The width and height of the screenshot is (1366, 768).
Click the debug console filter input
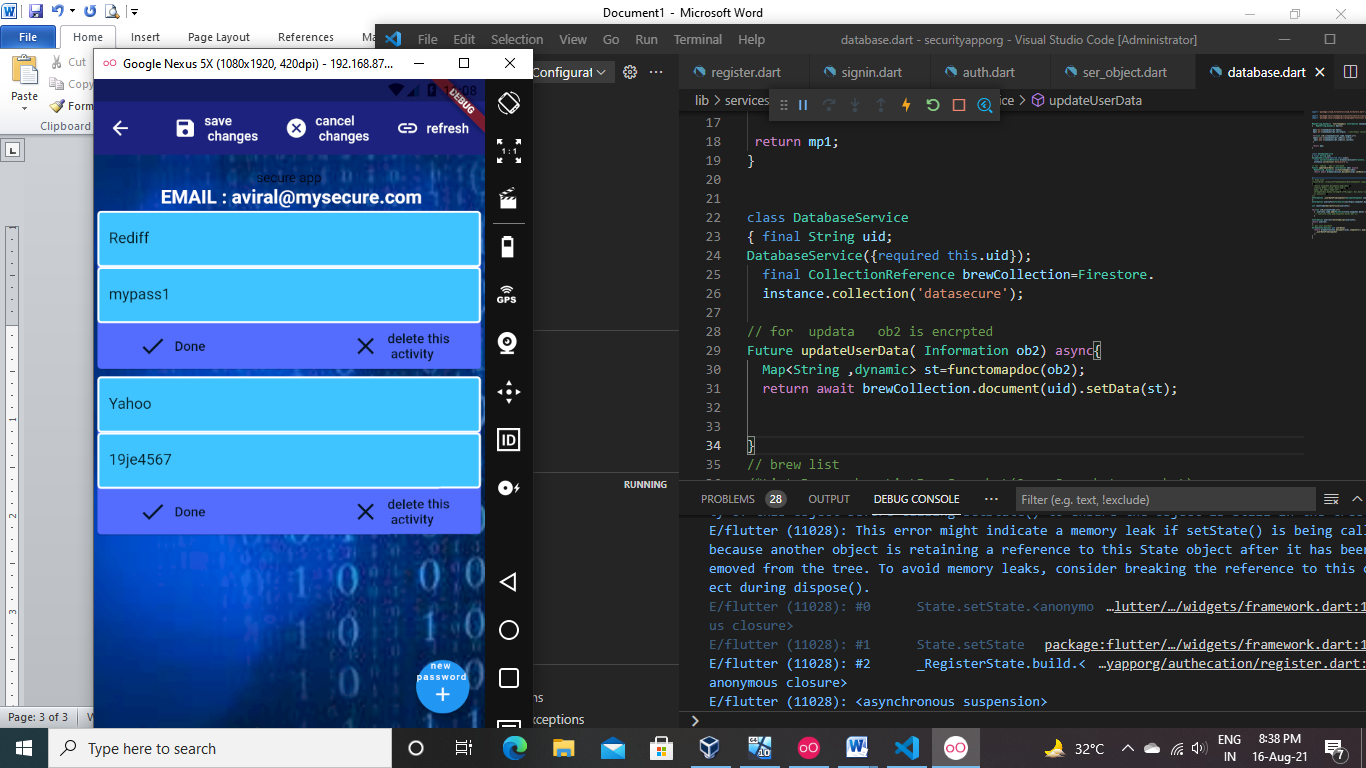coord(1166,499)
